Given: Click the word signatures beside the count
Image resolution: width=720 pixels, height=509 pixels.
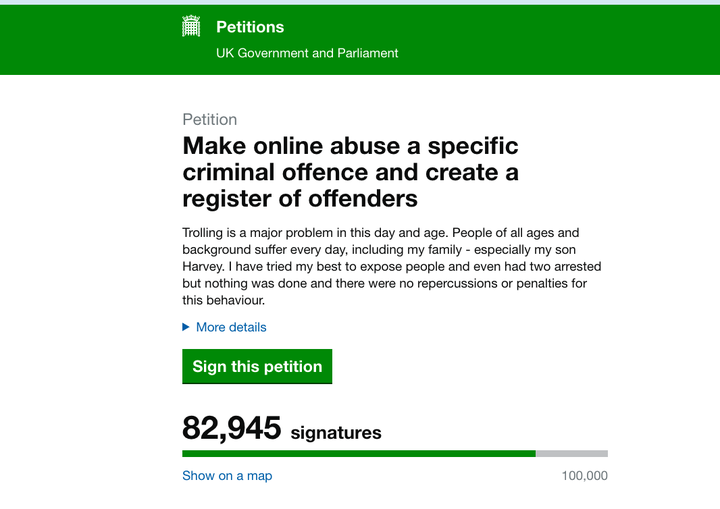Looking at the screenshot, I should click(336, 433).
